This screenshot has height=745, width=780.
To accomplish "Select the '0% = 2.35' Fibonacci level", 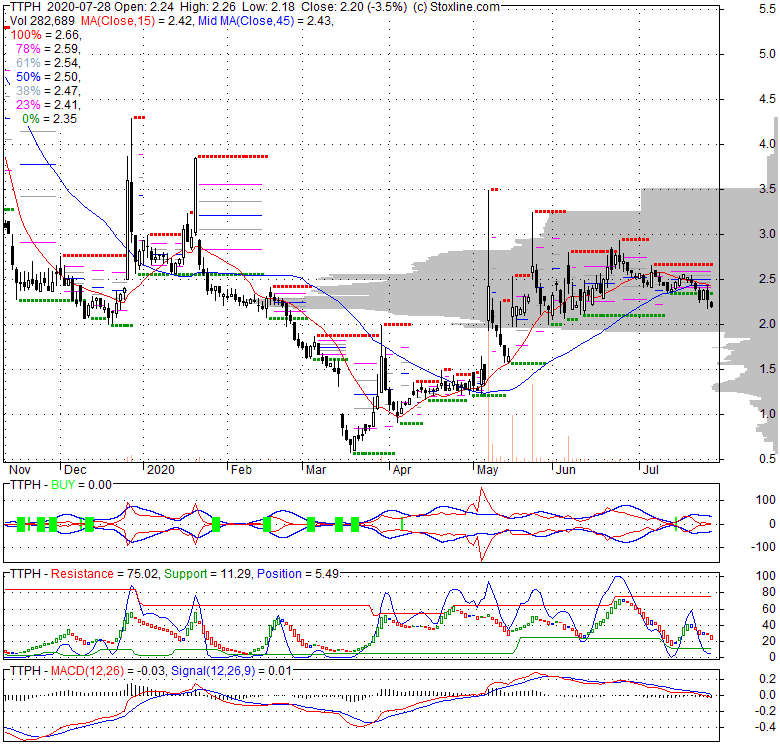I will pyautogui.click(x=50, y=118).
